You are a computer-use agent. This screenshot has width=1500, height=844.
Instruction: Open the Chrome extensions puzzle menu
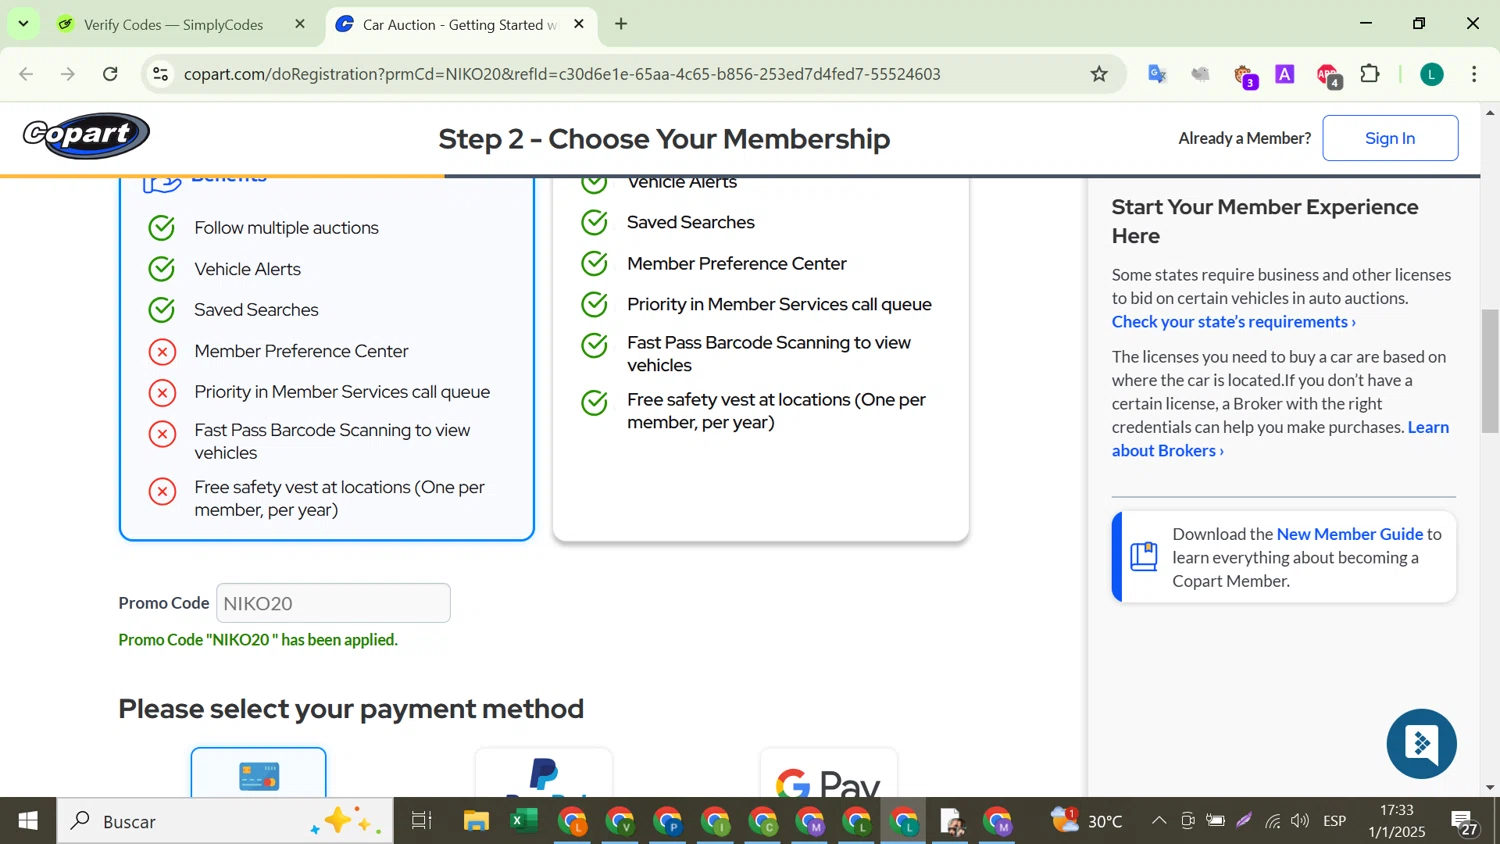pyautogui.click(x=1370, y=74)
